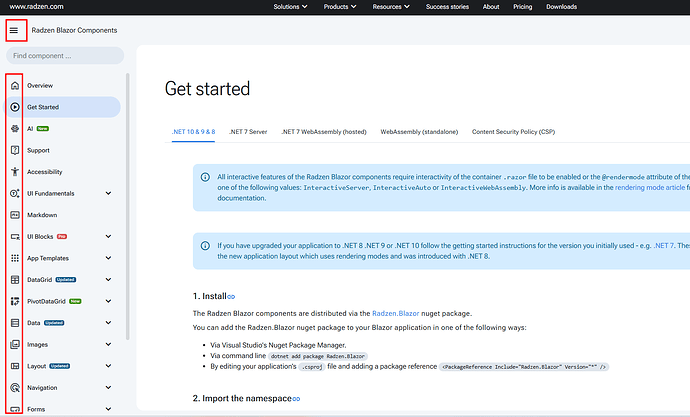This screenshot has width=690, height=417.
Task: Expand the UI Fundamentals section chevron
Action: coord(109,194)
